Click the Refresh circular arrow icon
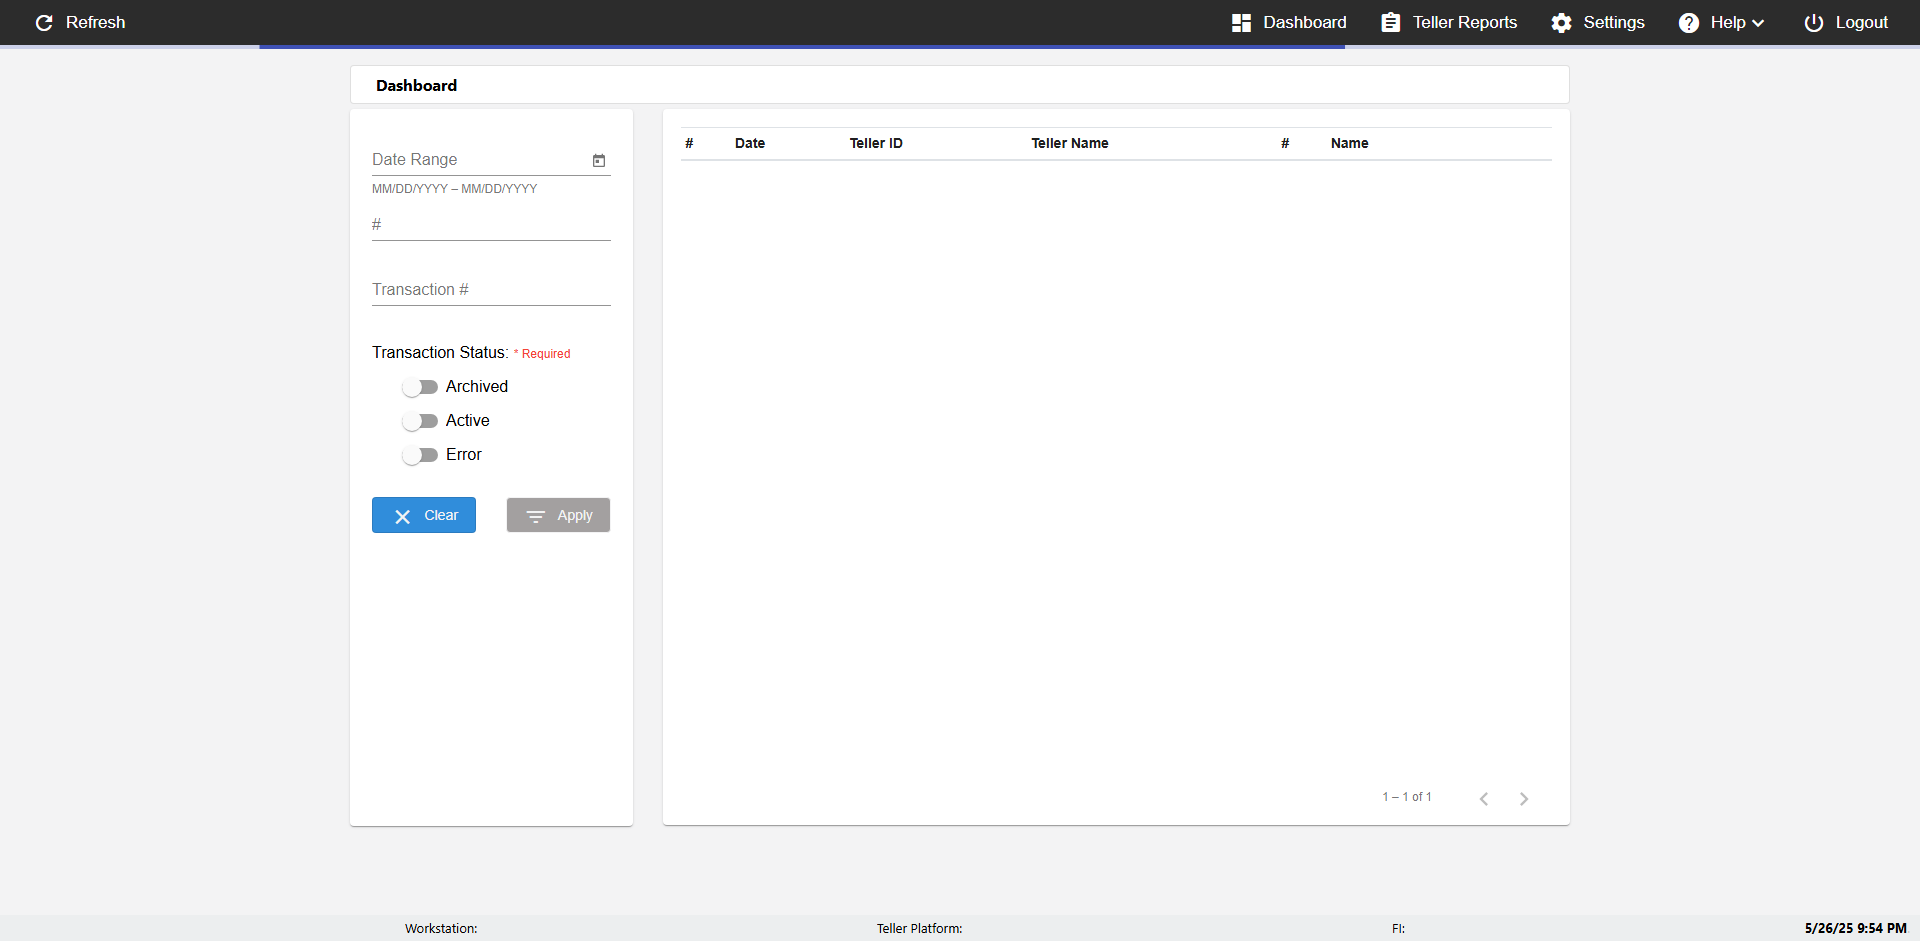 (x=44, y=23)
